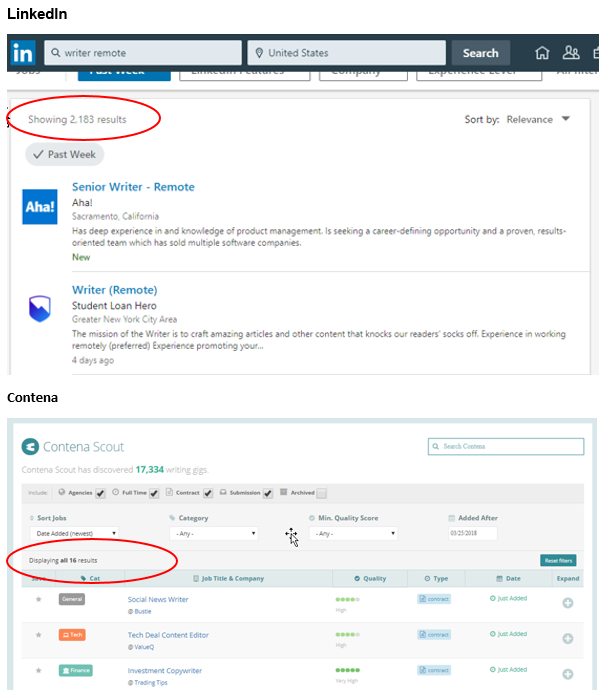Toggle the Contract checkbox
This screenshot has width=605, height=700.
(208, 493)
